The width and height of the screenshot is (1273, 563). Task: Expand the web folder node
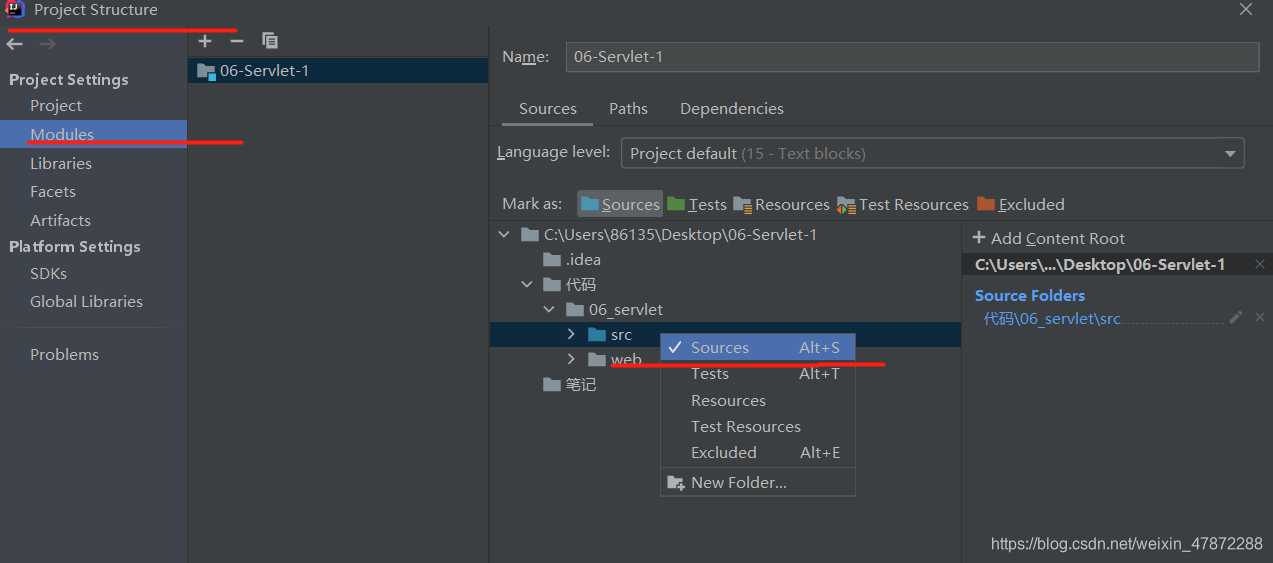pos(571,359)
